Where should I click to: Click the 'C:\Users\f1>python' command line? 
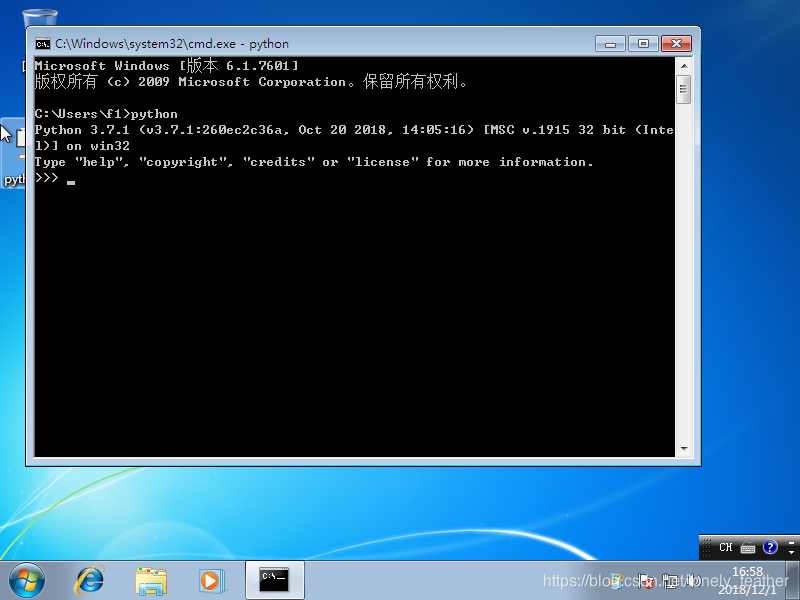pos(106,114)
